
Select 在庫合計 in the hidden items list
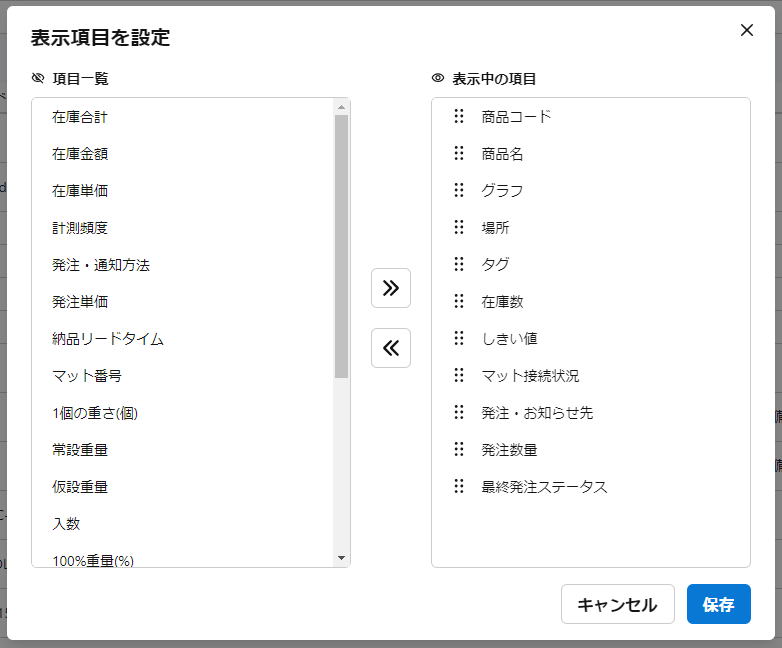click(80, 117)
